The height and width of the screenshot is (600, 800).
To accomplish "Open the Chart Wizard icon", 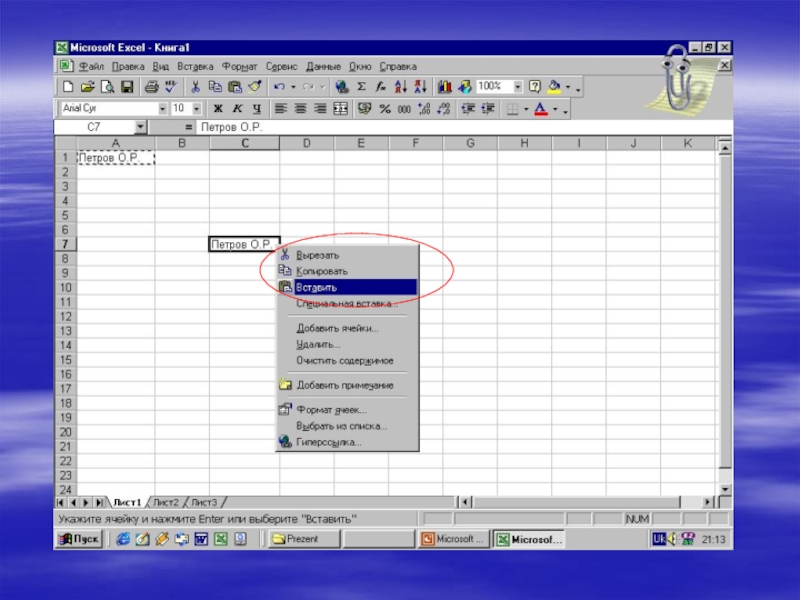I will pos(445,87).
